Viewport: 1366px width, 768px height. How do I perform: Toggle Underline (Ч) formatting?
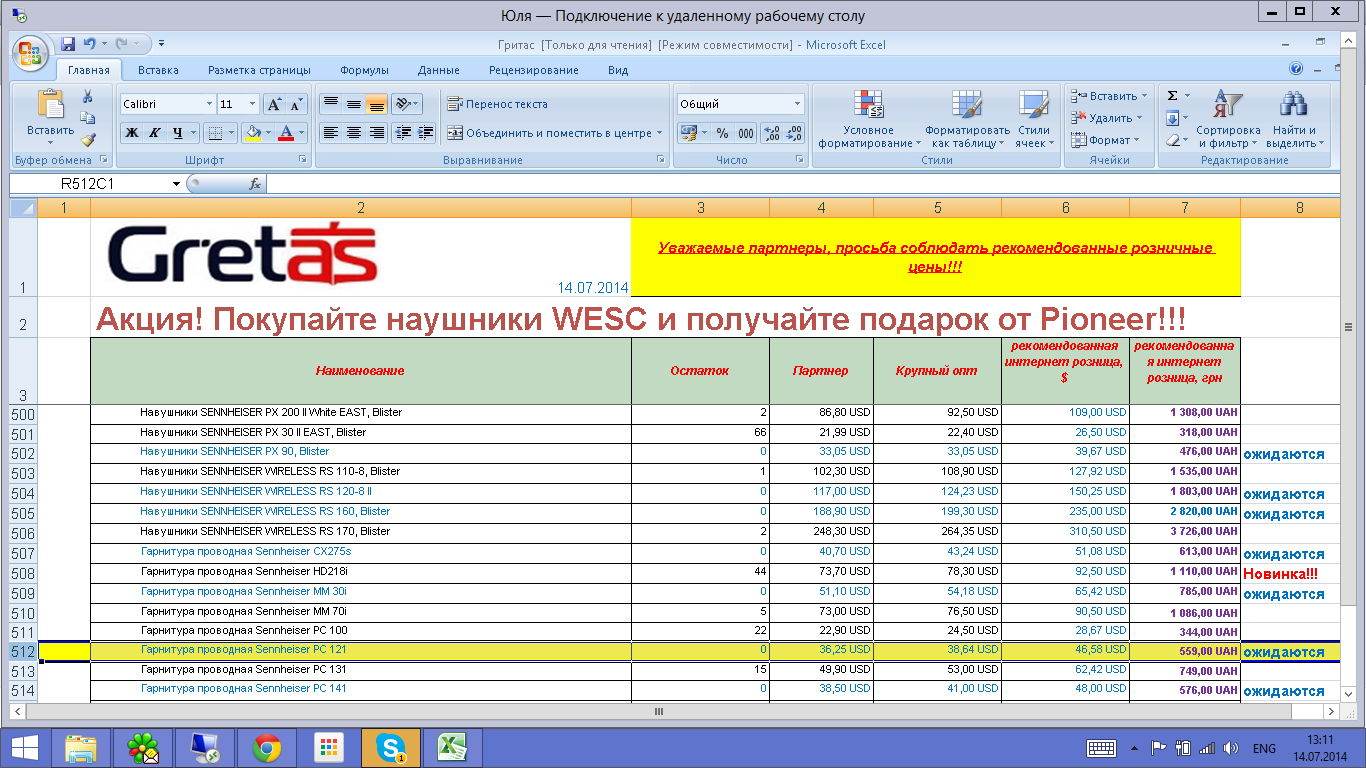click(177, 133)
